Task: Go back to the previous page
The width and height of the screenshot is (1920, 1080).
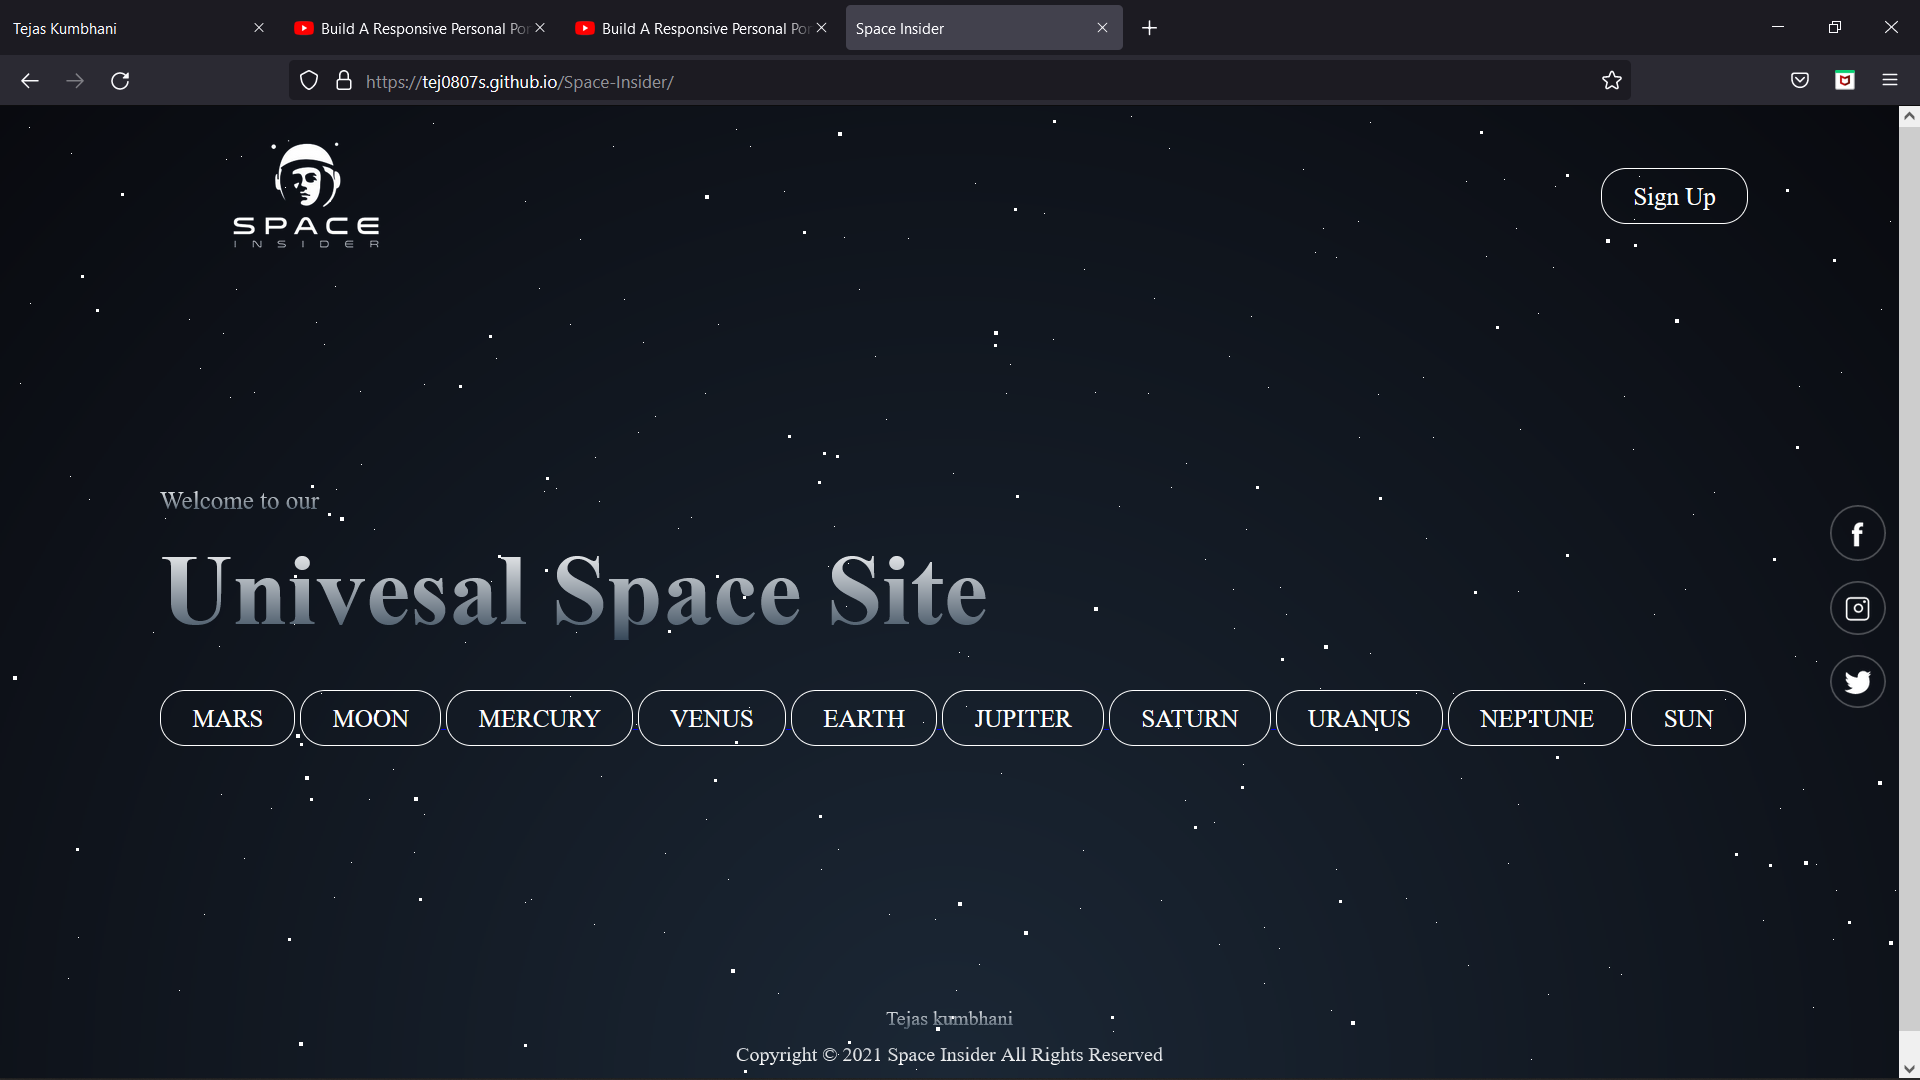Action: tap(30, 81)
